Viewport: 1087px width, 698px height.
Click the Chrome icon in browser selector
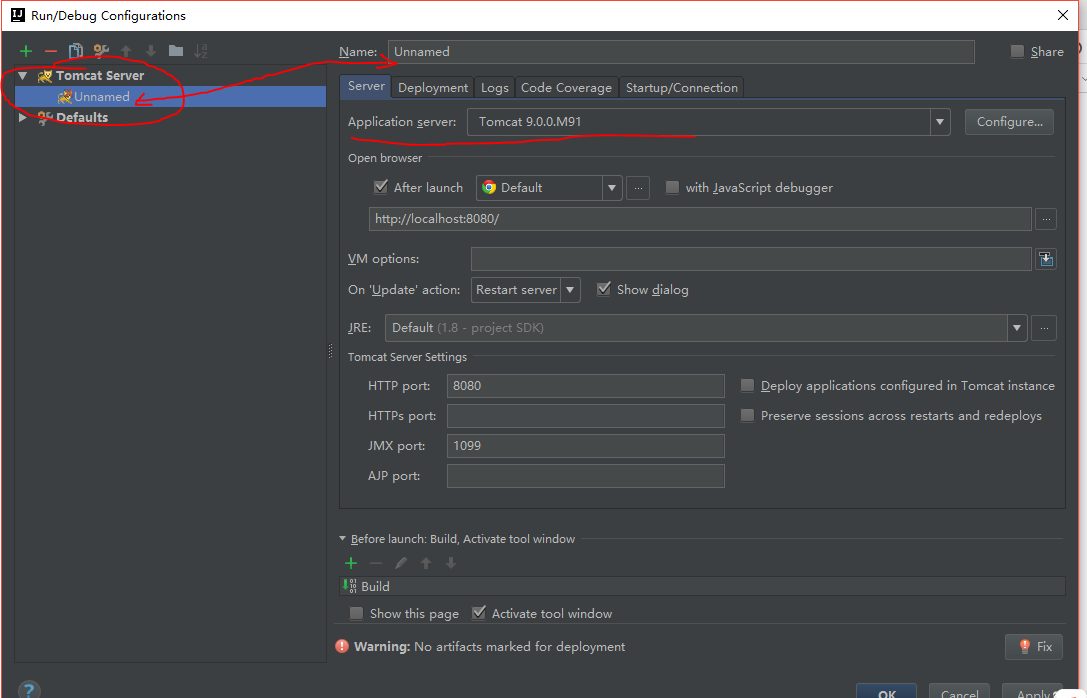point(489,187)
